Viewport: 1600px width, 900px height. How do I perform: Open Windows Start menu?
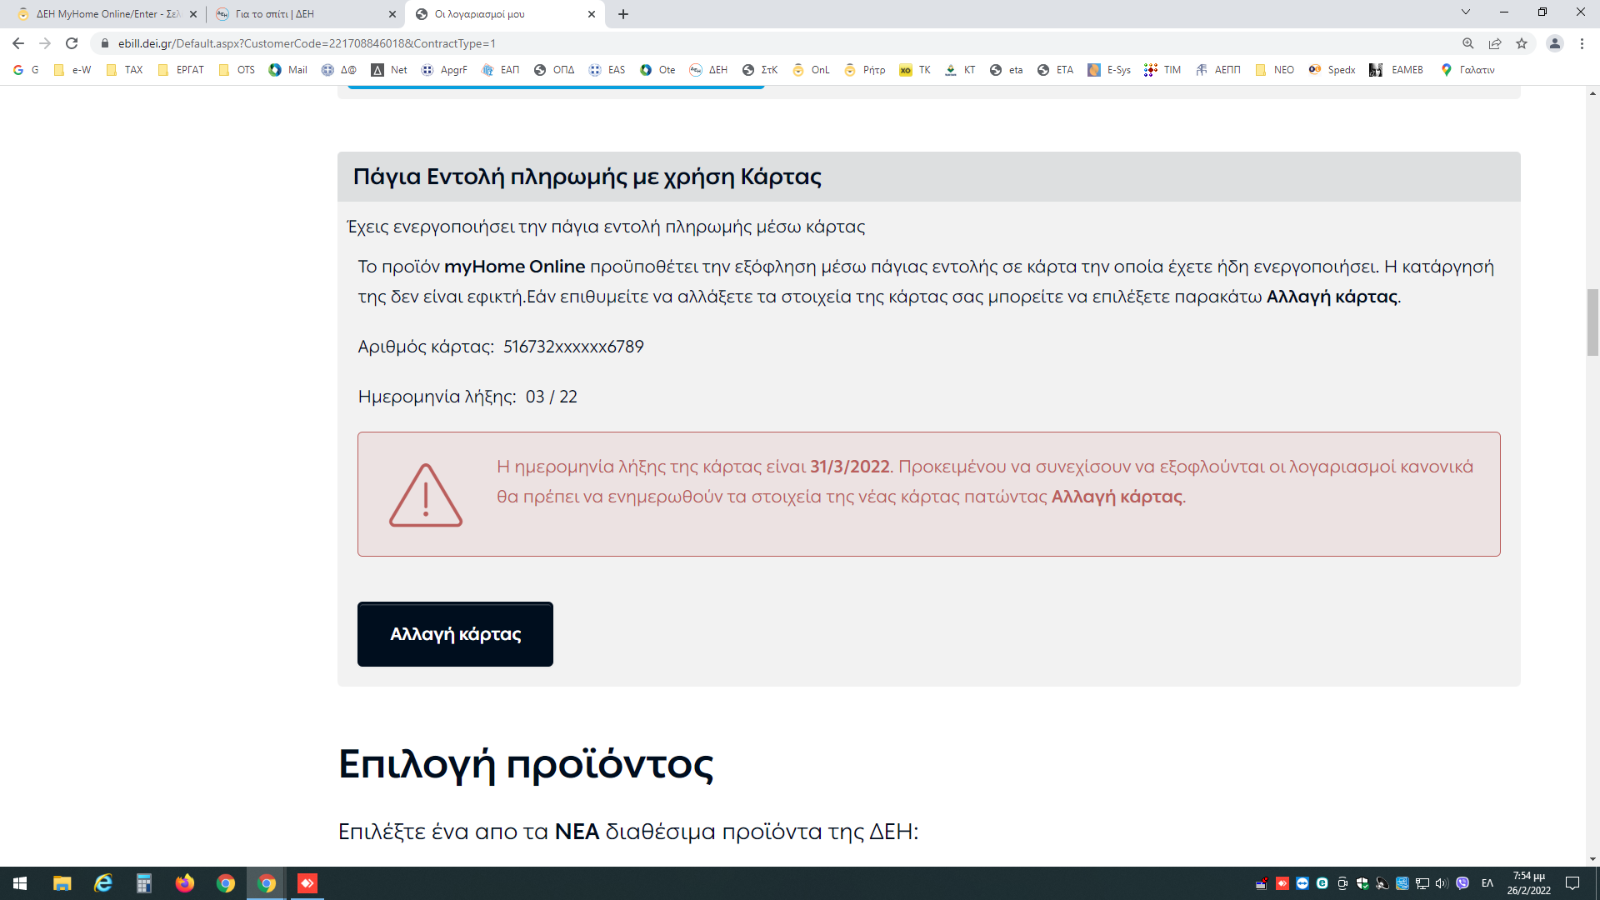20,883
